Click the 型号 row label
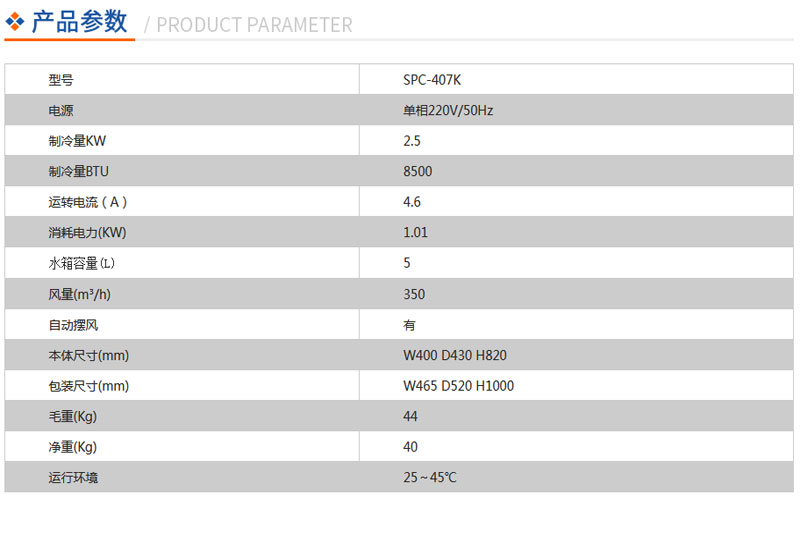This screenshot has height=544, width=800. pyautogui.click(x=61, y=80)
